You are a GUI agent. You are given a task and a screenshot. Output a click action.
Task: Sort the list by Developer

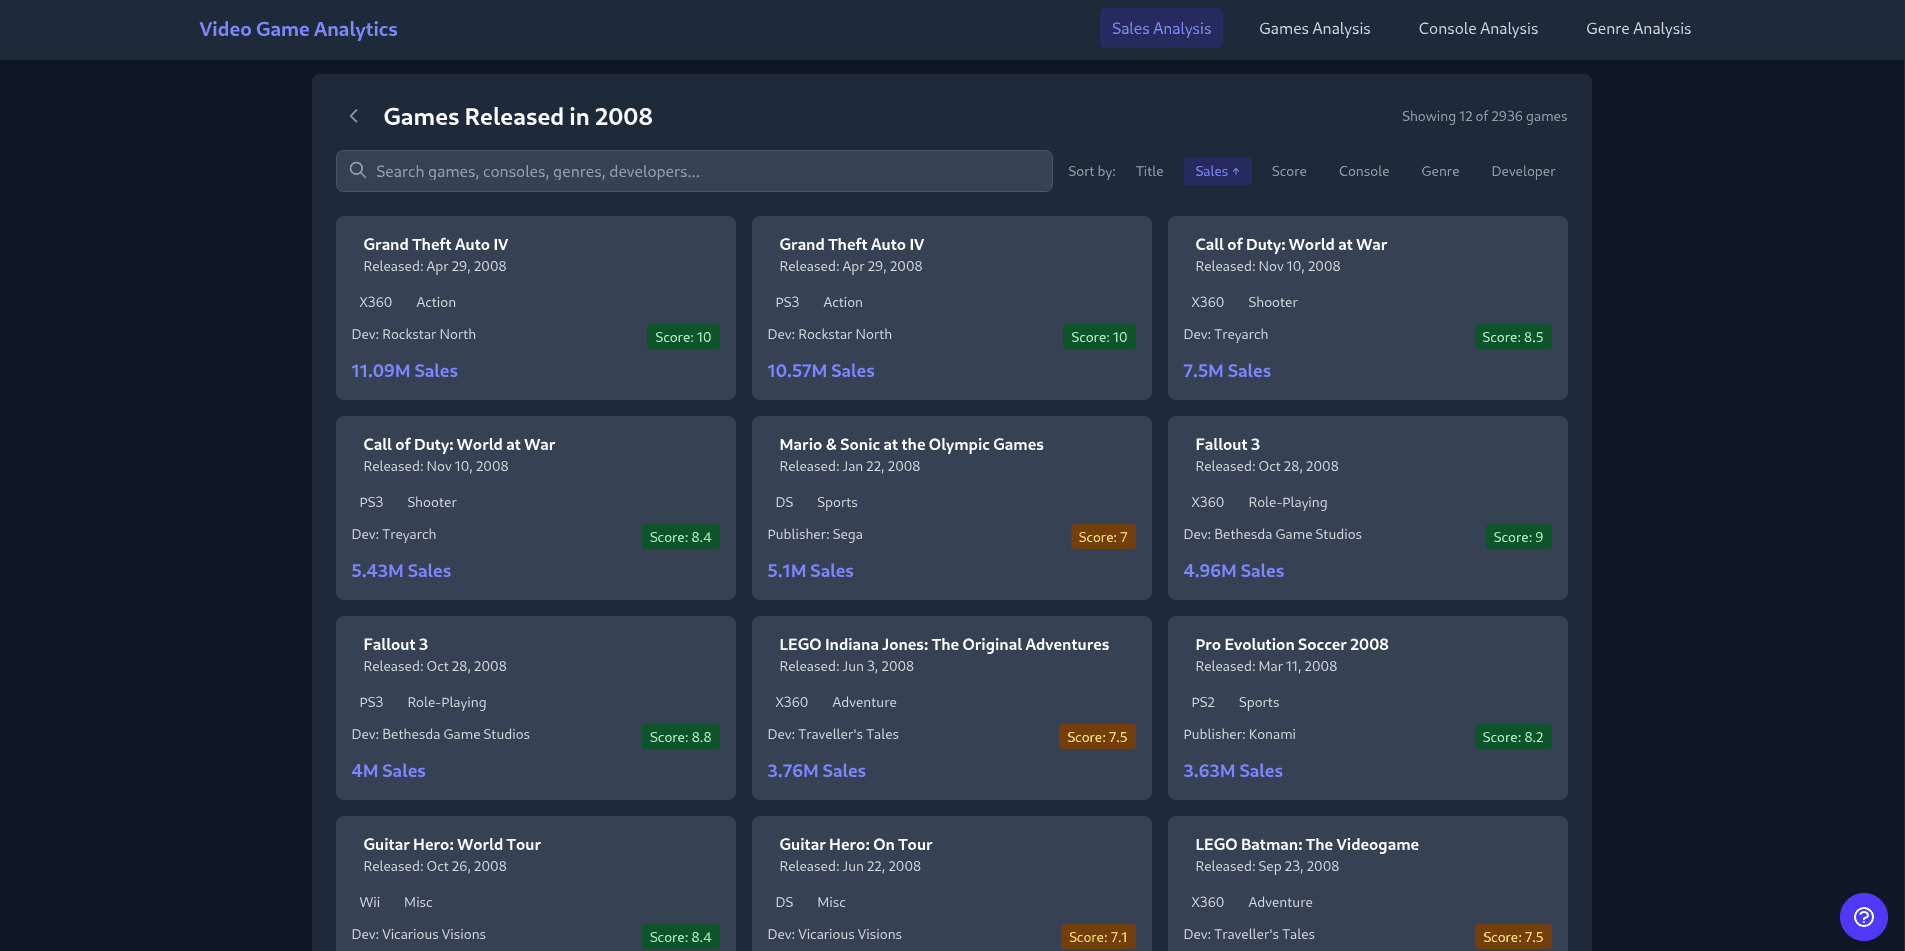(1522, 171)
